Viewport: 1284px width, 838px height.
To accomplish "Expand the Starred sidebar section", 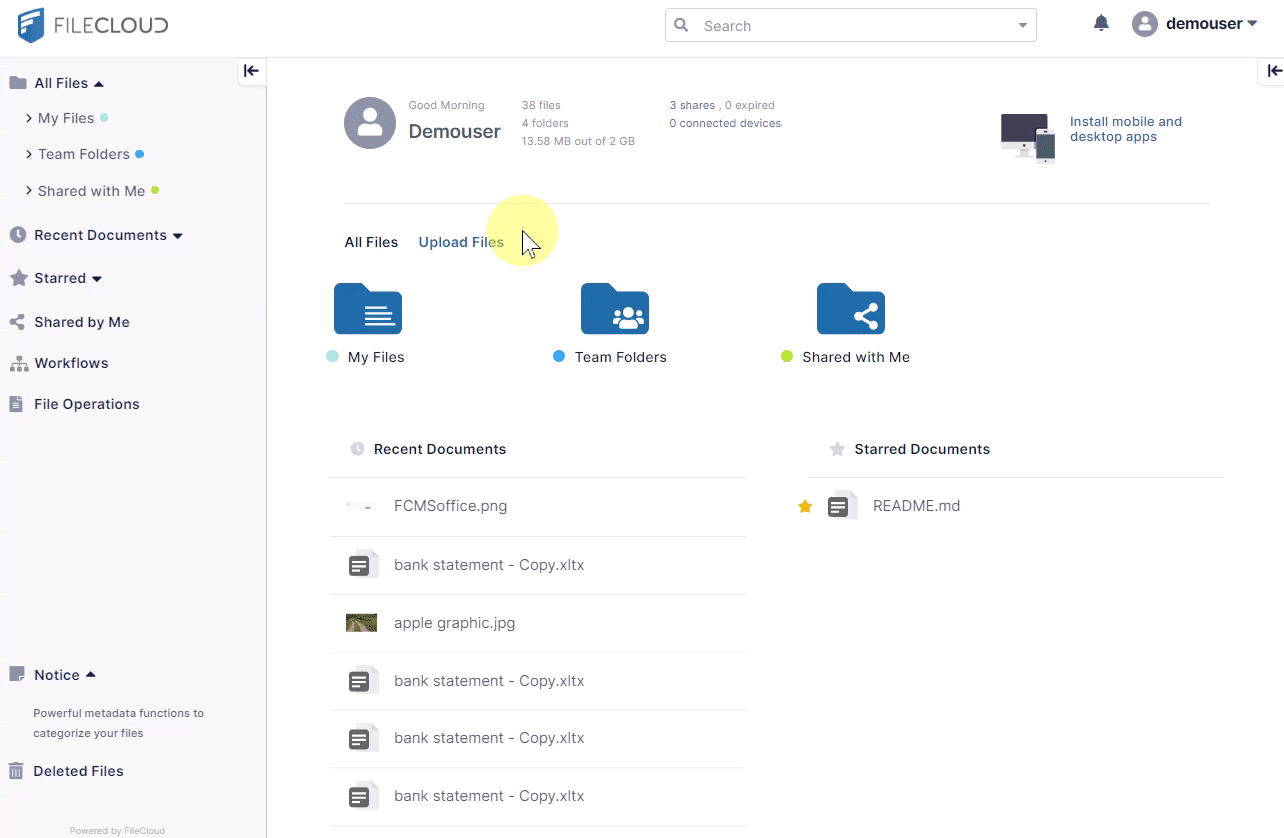I will pos(97,279).
